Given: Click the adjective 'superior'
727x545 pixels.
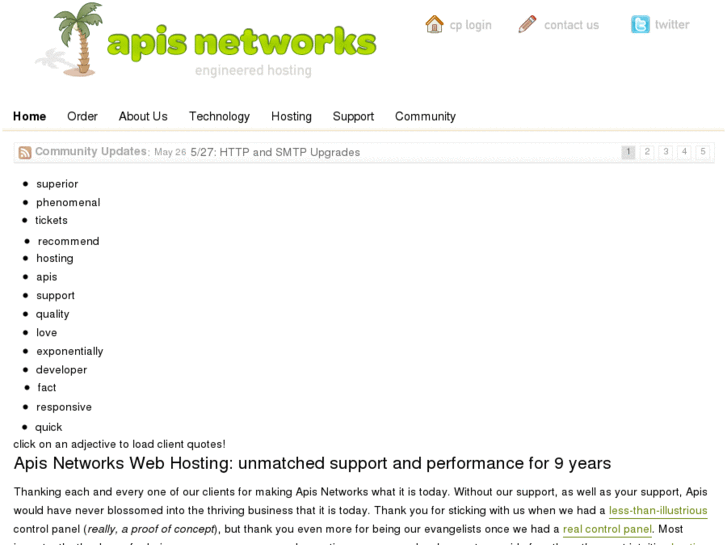Looking at the screenshot, I should point(57,184).
